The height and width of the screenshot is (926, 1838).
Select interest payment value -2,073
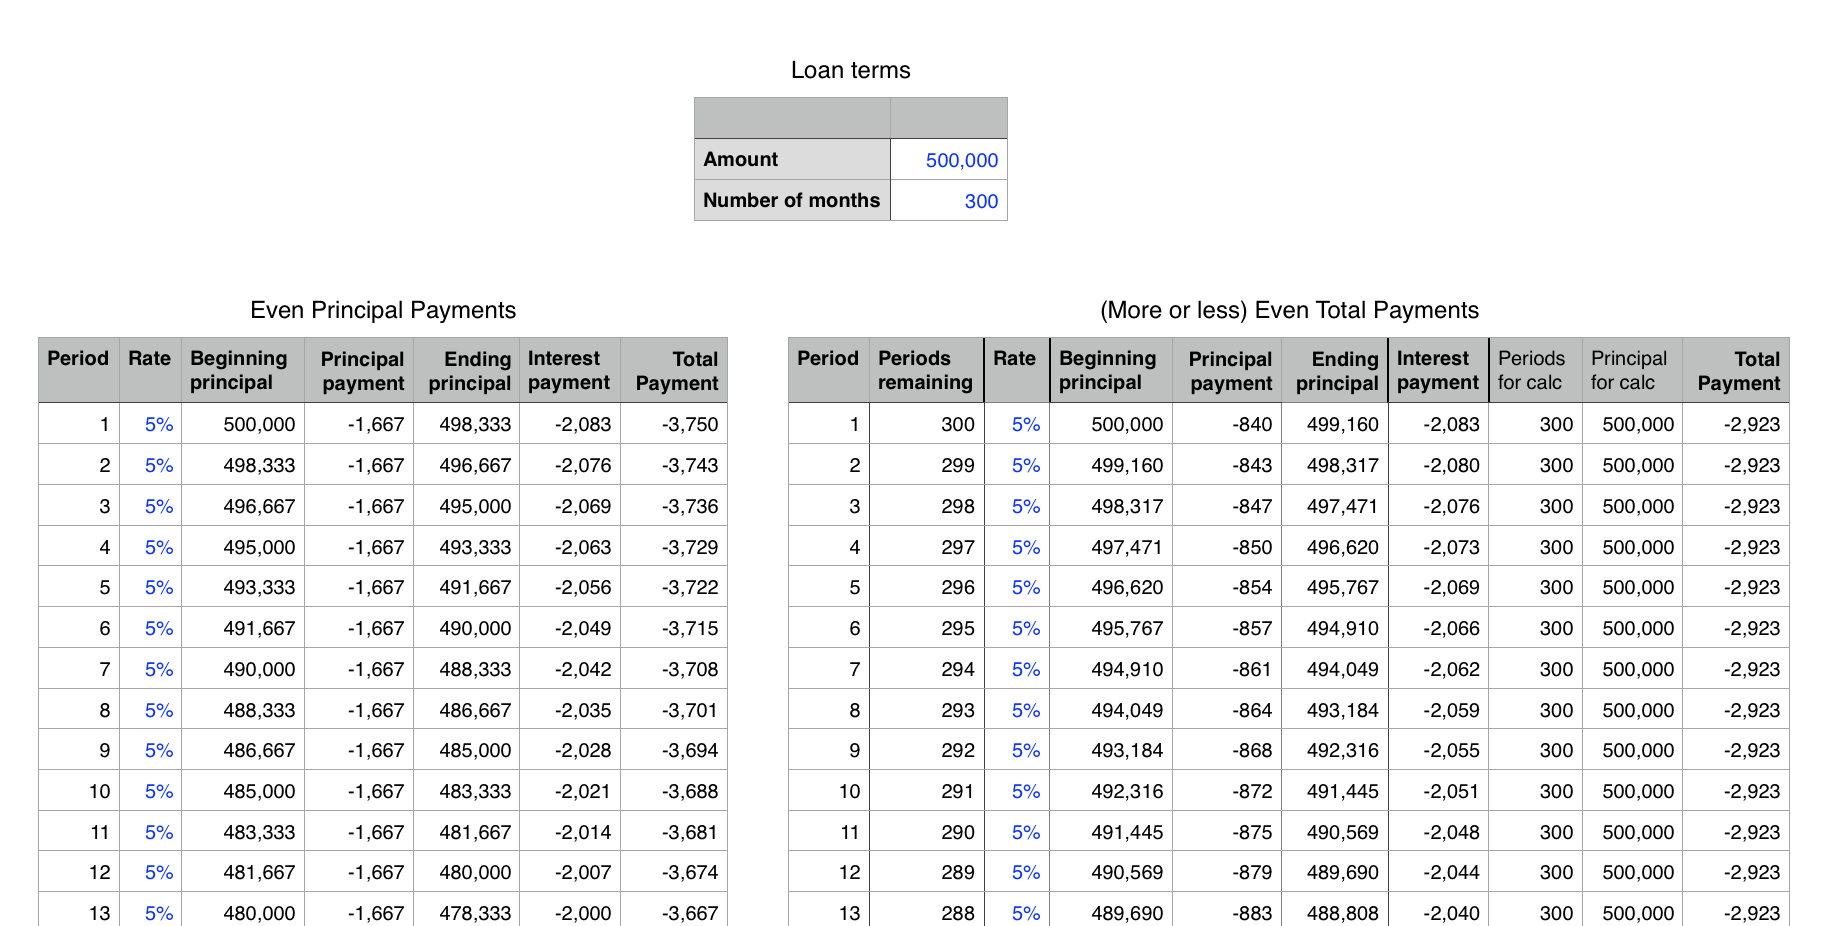click(1438, 547)
